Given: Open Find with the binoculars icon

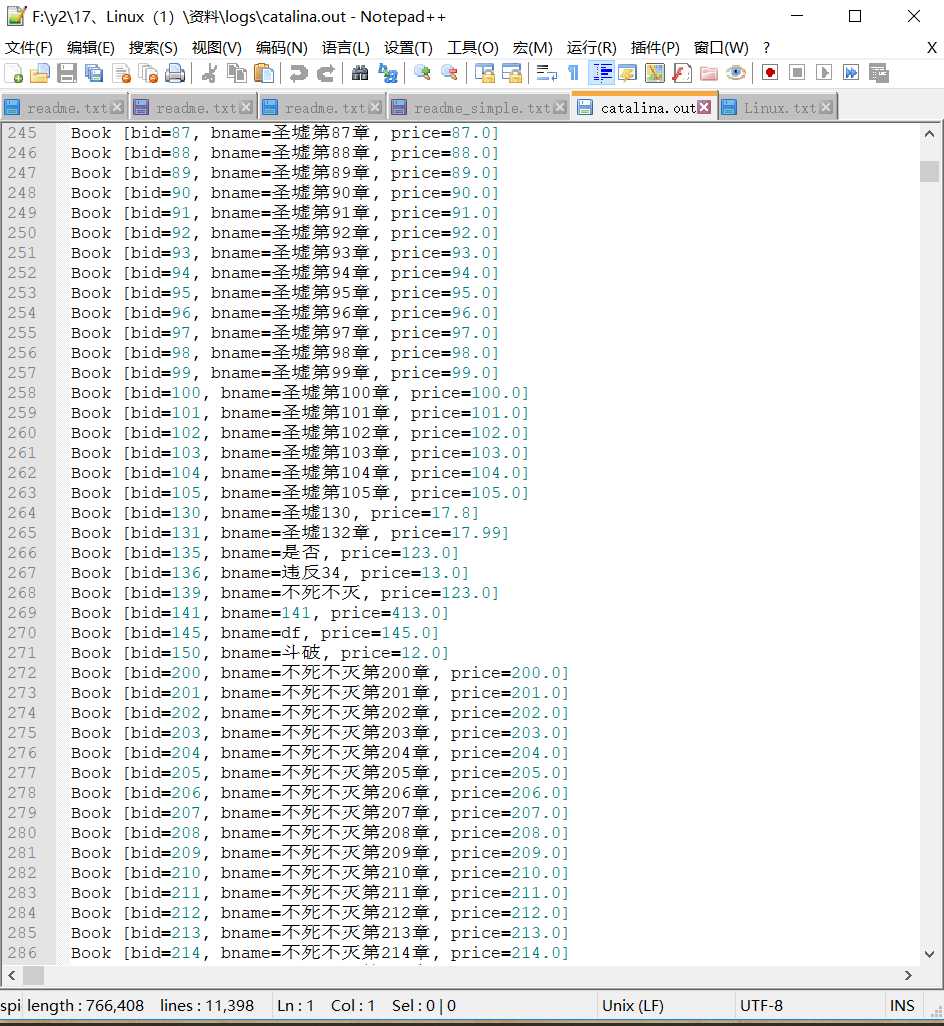Looking at the screenshot, I should [360, 73].
